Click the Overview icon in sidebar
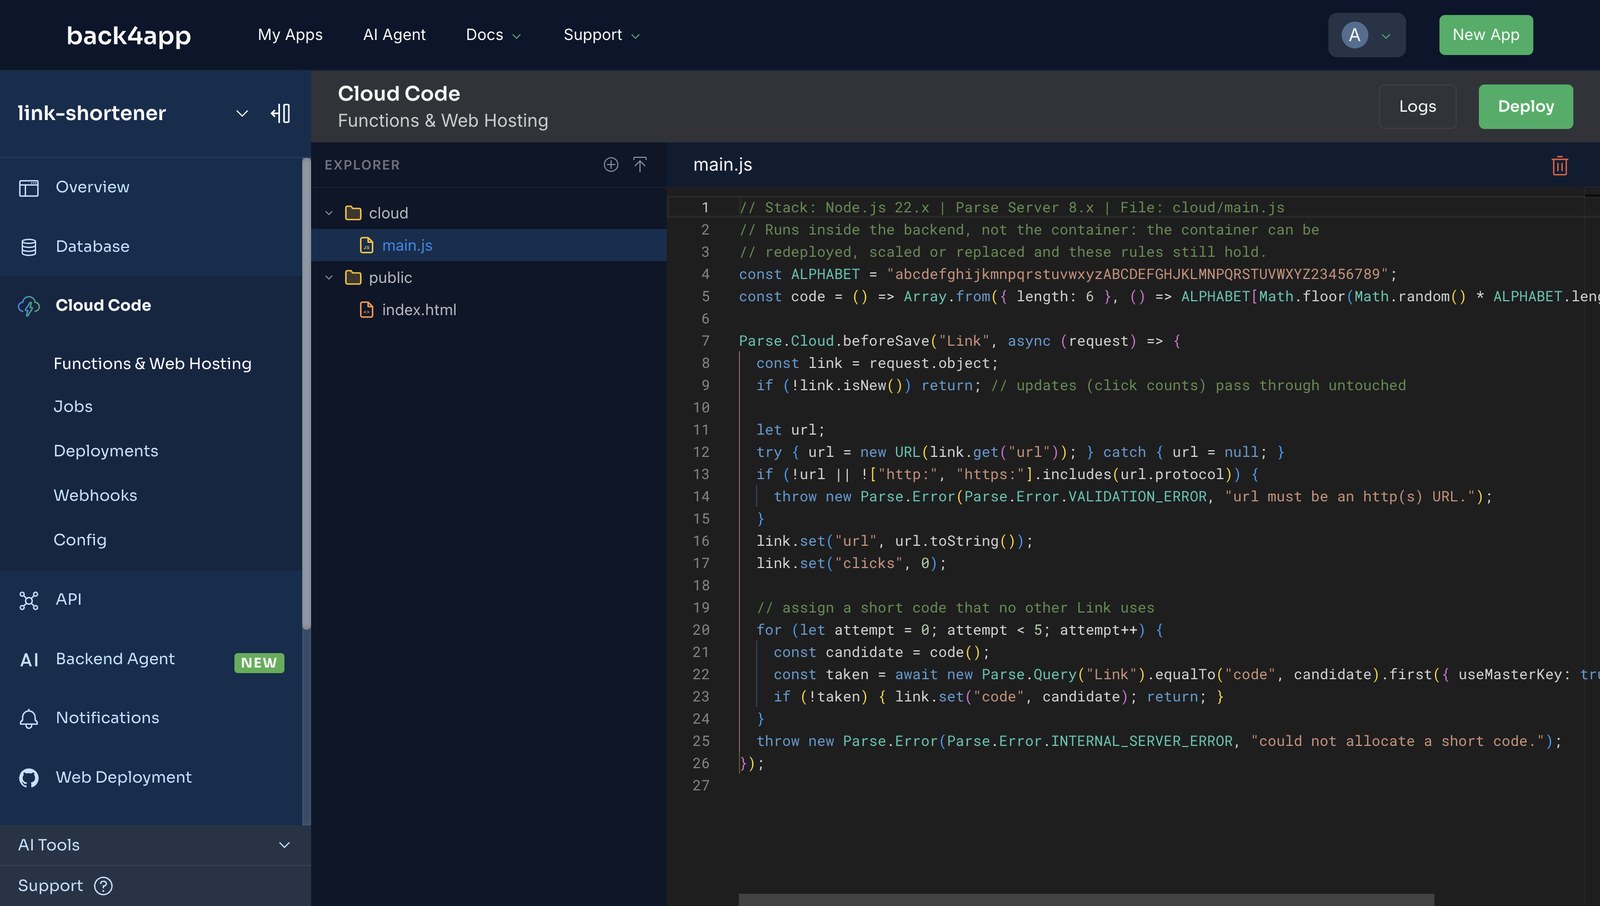Image resolution: width=1600 pixels, height=906 pixels. coord(29,188)
